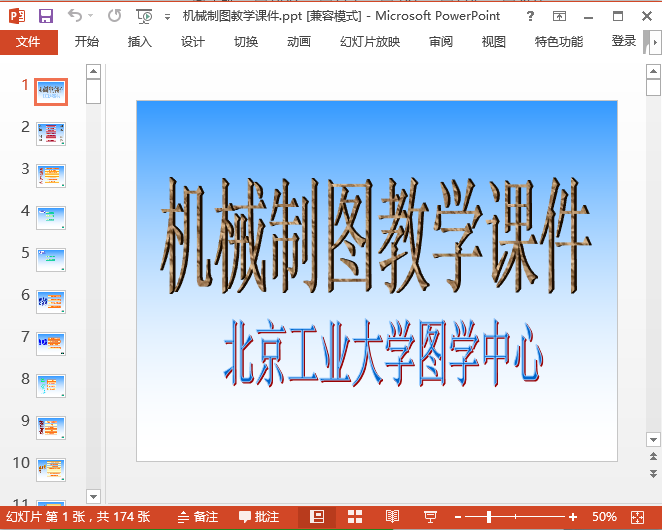Switch to the 切换 tab

click(x=246, y=42)
